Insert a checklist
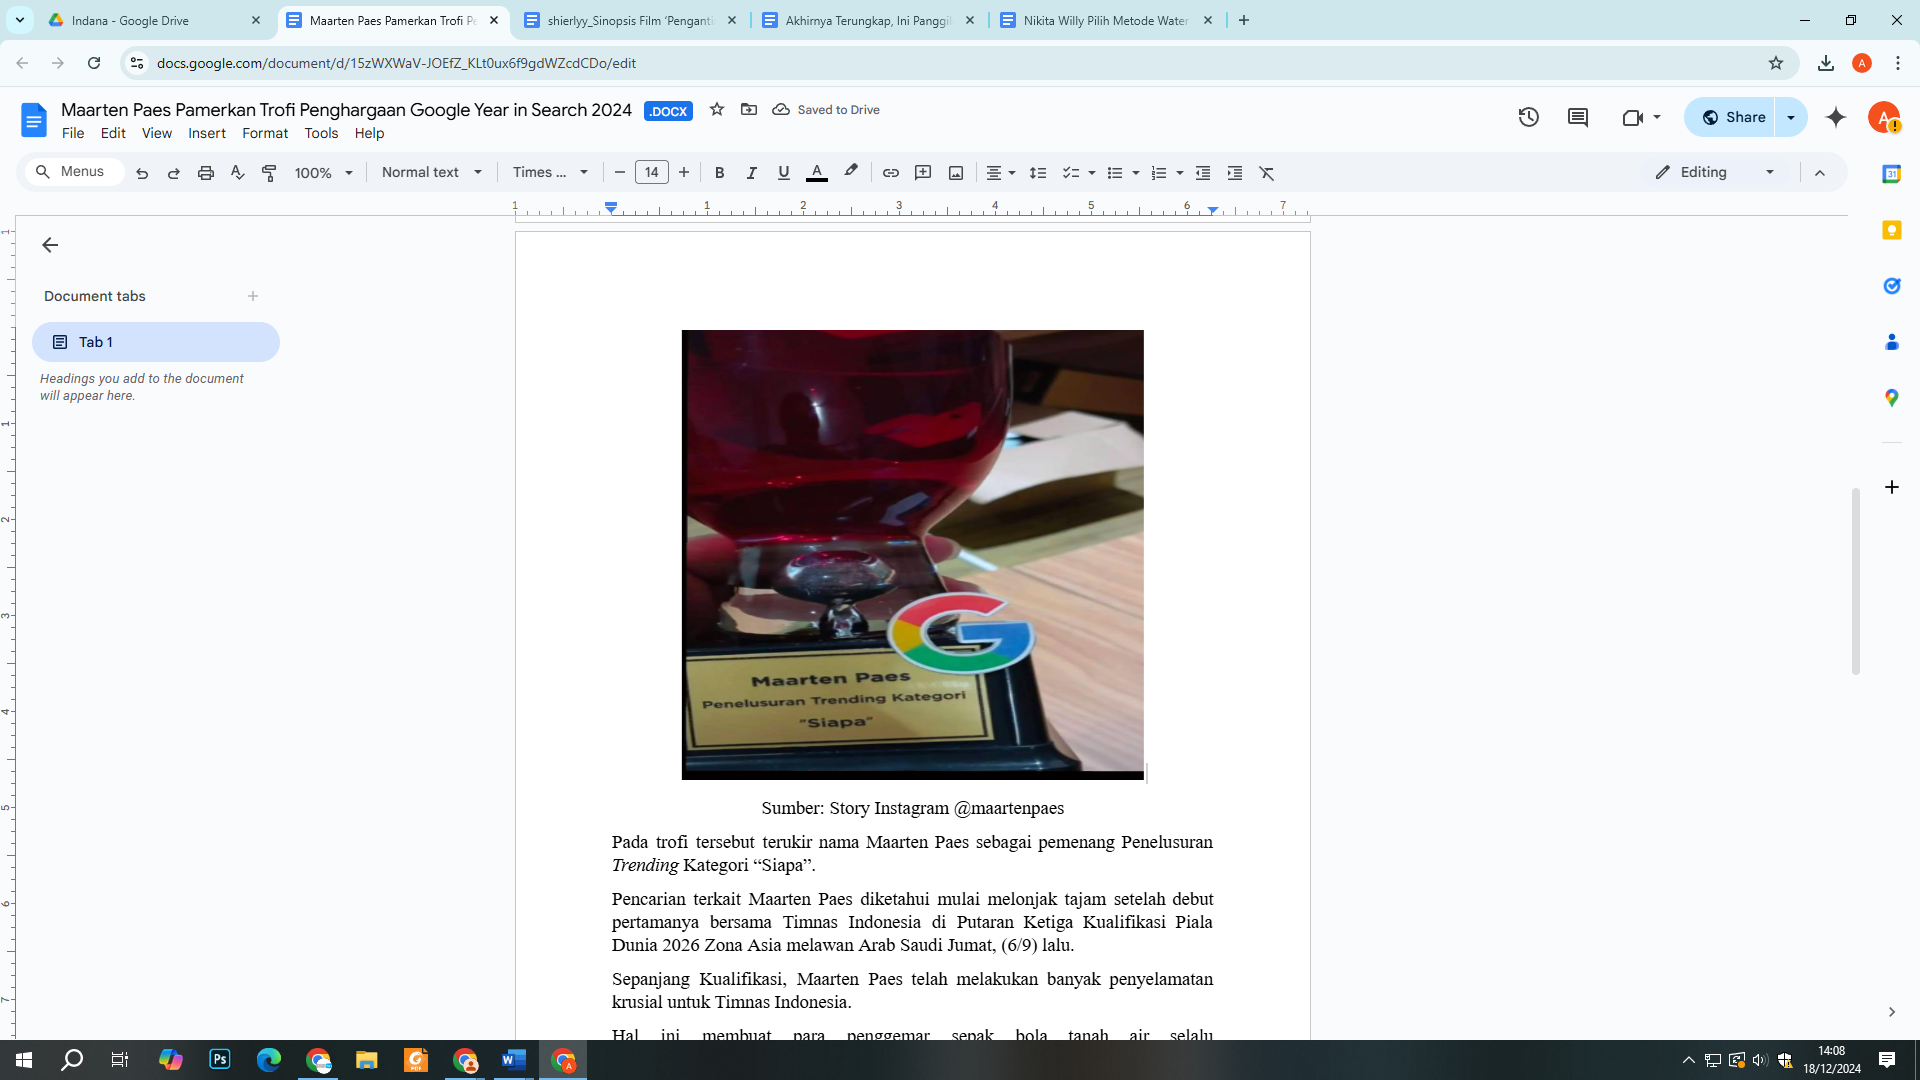This screenshot has width=1920, height=1080. coord(1071,173)
